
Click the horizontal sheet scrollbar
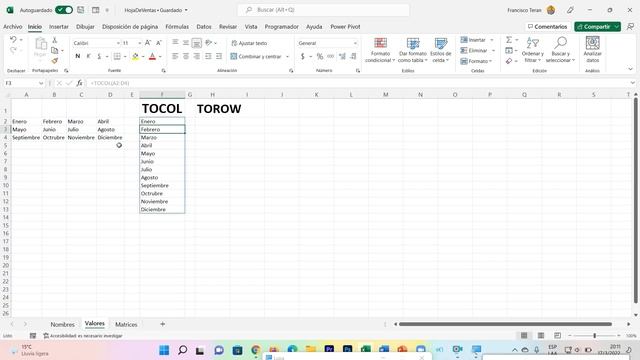click(505, 324)
